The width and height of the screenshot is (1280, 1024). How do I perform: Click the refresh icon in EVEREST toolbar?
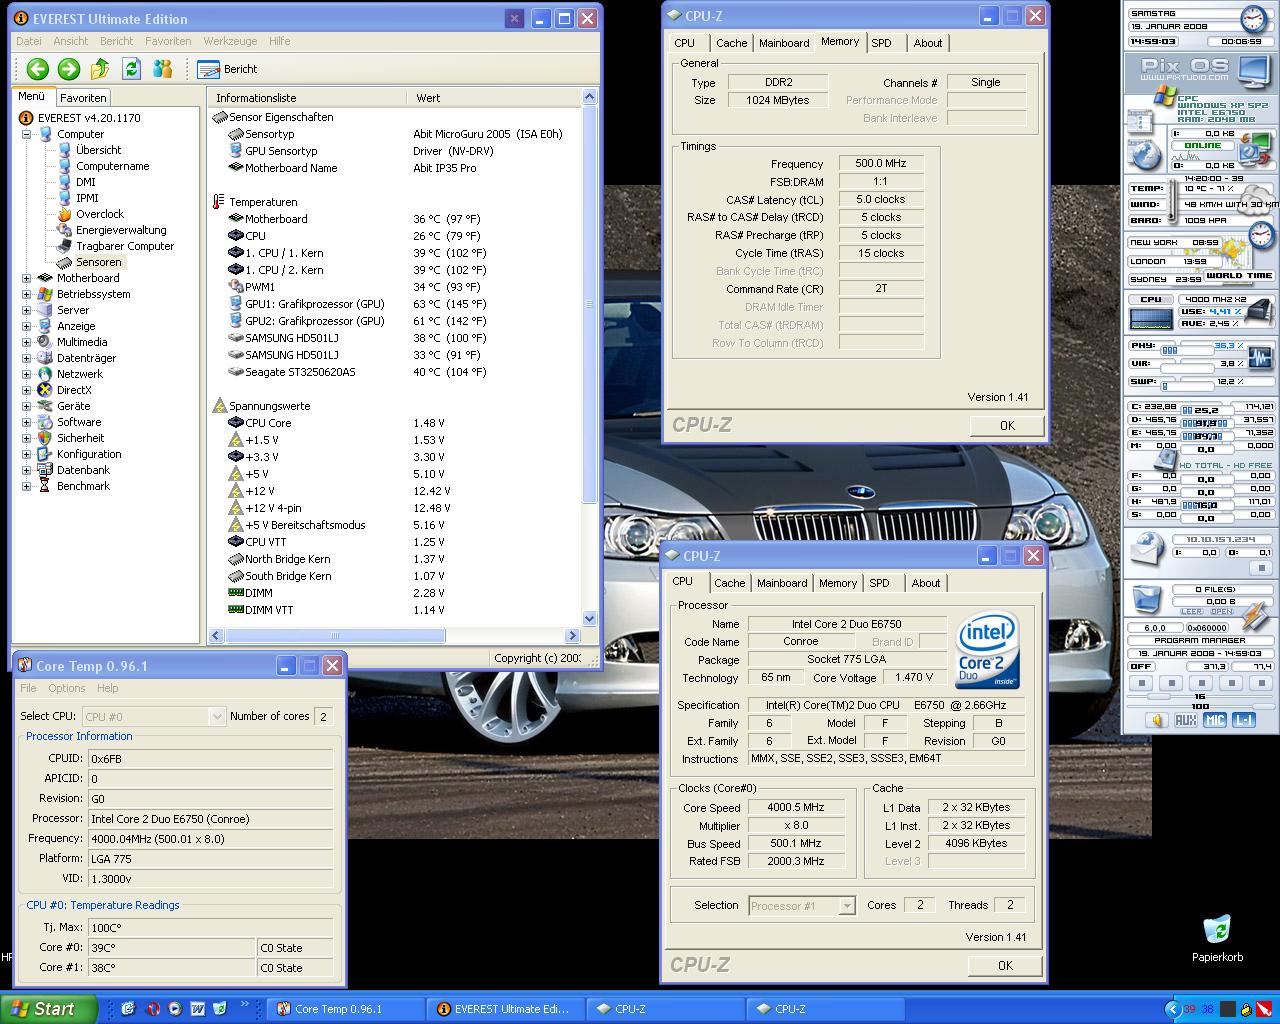[x=131, y=69]
